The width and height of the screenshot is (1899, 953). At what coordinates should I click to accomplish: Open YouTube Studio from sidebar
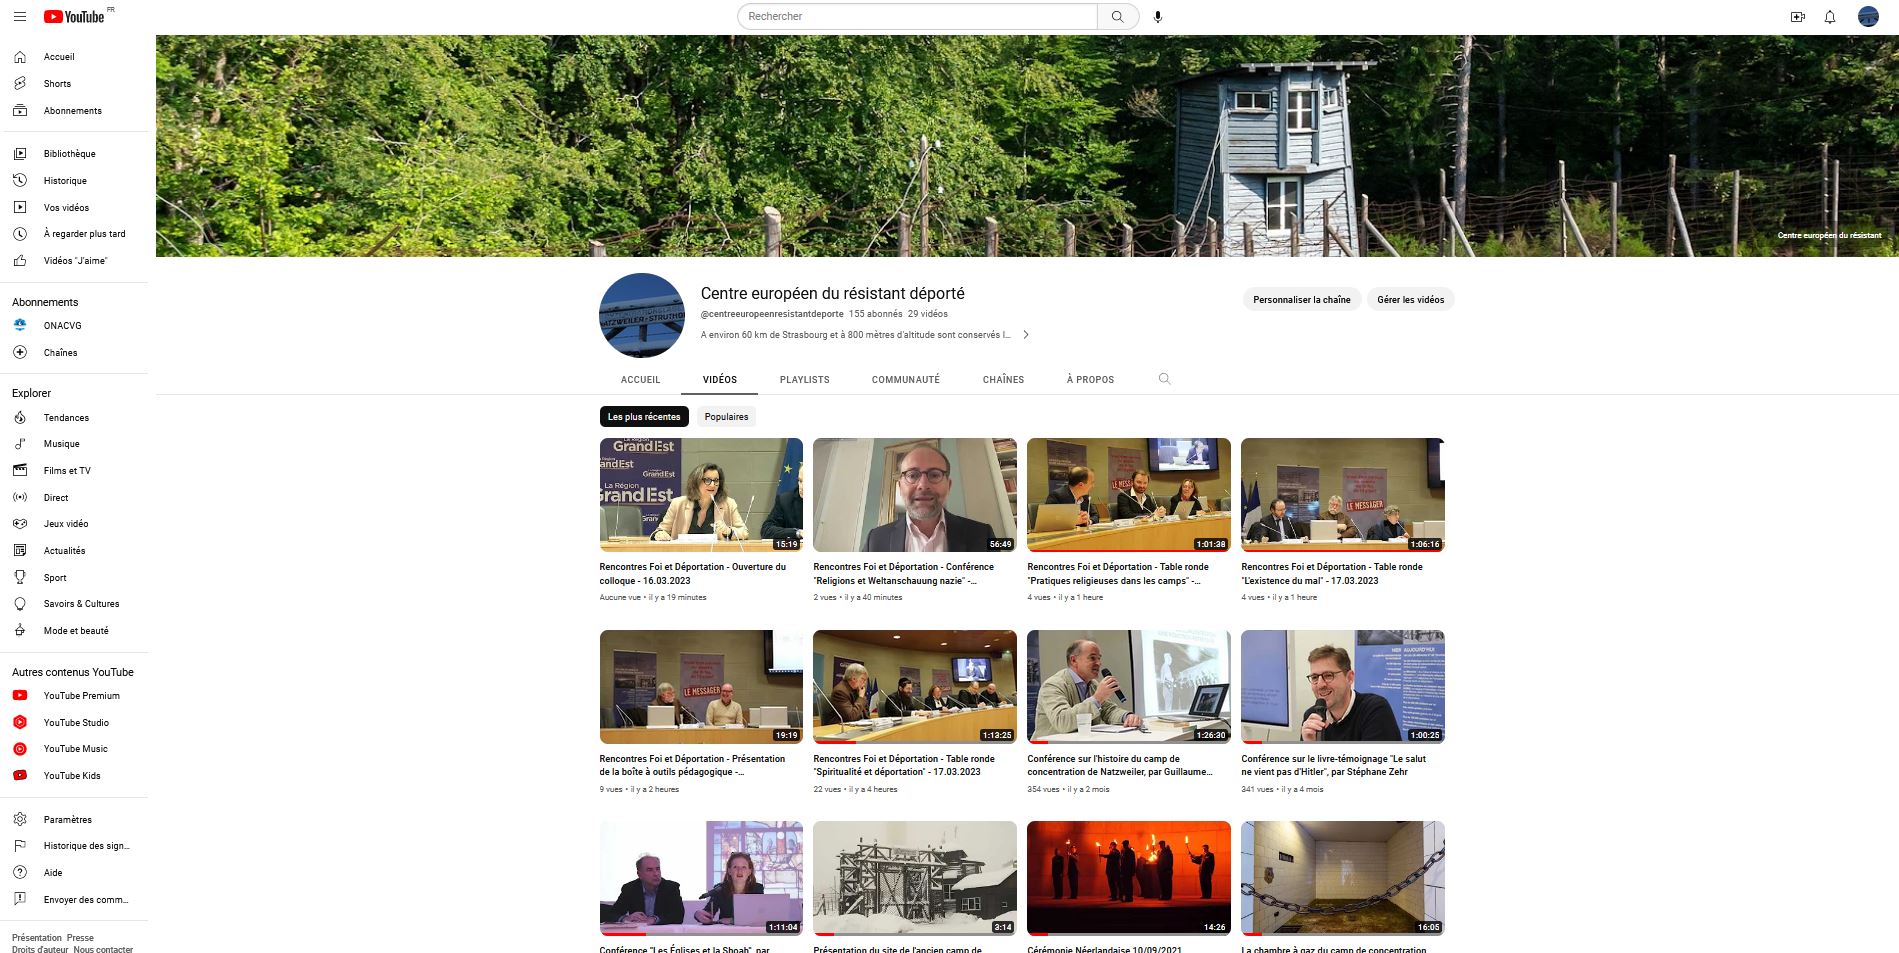pyautogui.click(x=76, y=722)
